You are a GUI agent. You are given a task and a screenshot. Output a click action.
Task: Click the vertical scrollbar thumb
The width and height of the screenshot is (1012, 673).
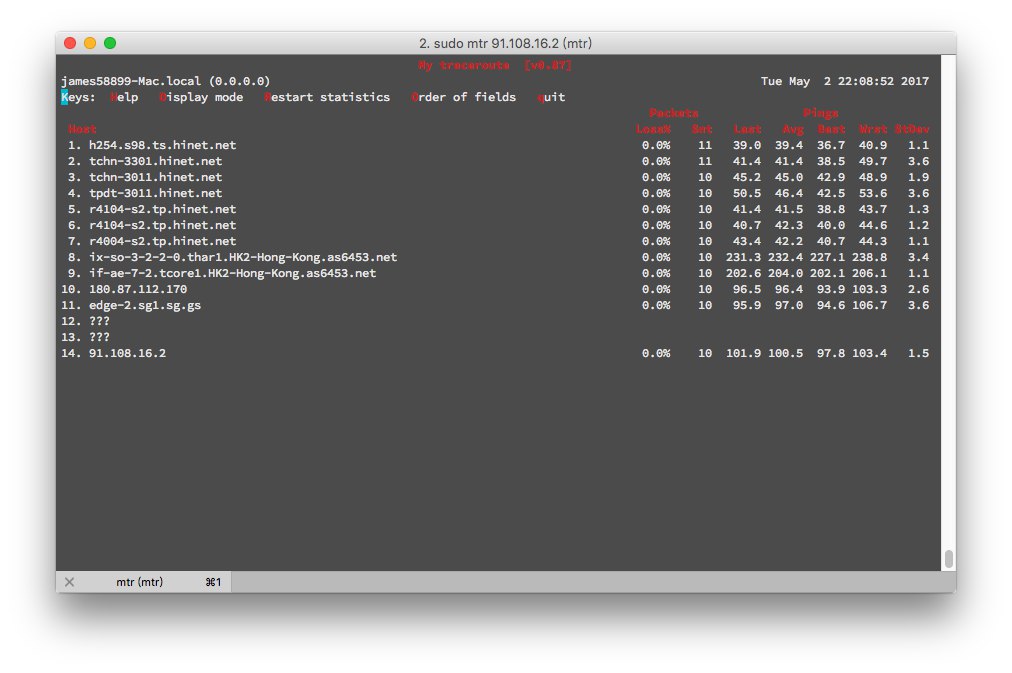[948, 558]
